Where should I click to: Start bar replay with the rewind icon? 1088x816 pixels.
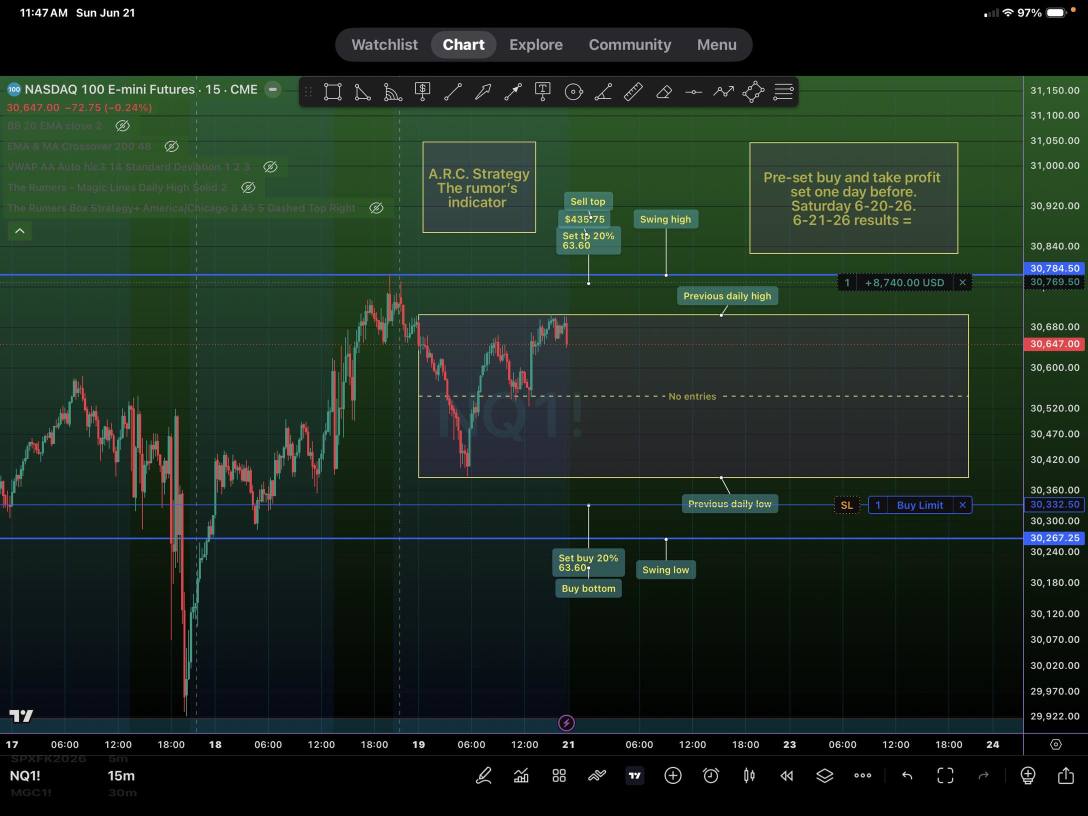coord(786,776)
